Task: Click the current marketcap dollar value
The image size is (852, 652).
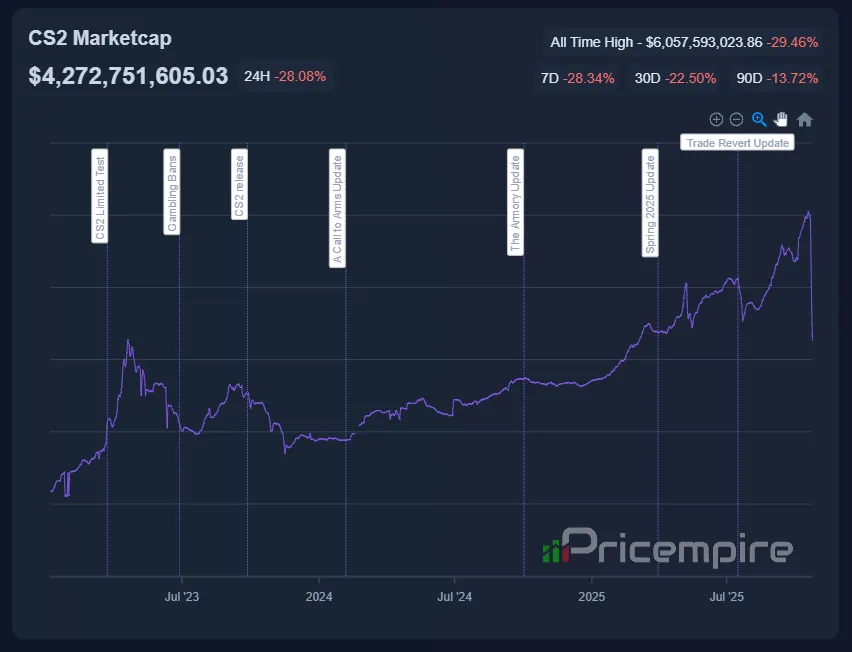Action: 129,77
